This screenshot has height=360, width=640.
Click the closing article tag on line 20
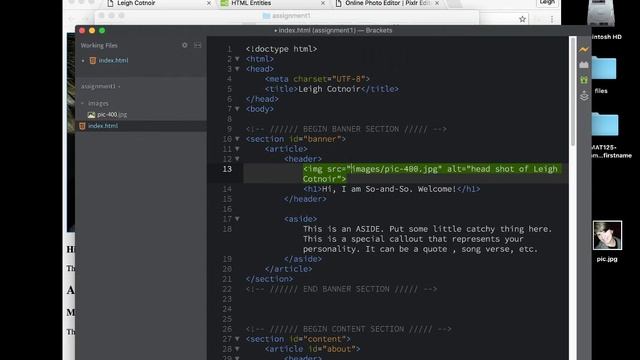coord(289,269)
